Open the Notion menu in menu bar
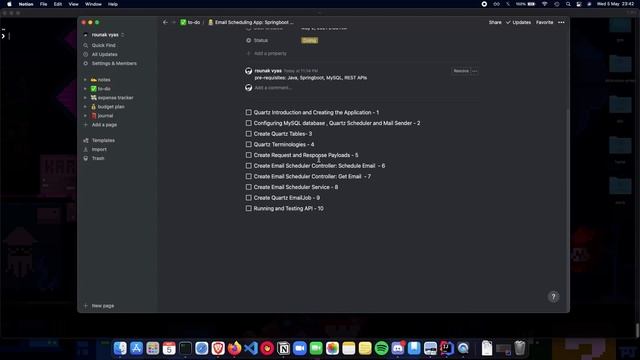This screenshot has height=360, width=640. point(26,4)
